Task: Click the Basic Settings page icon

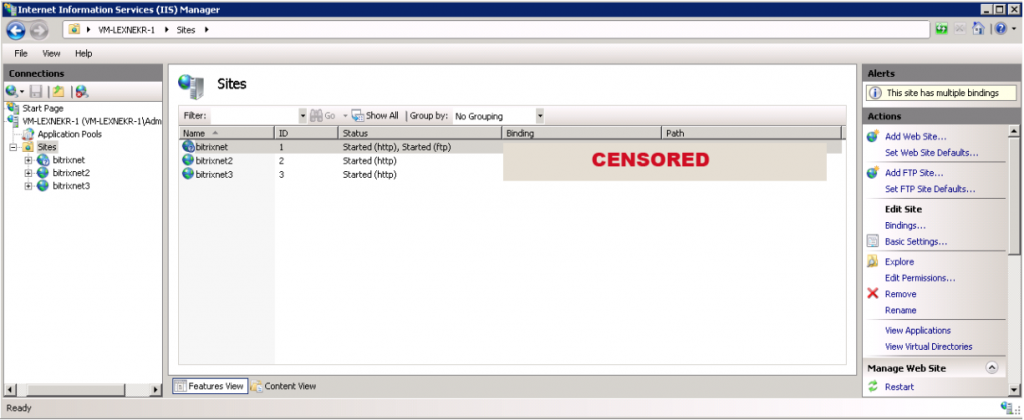Action: tap(872, 242)
